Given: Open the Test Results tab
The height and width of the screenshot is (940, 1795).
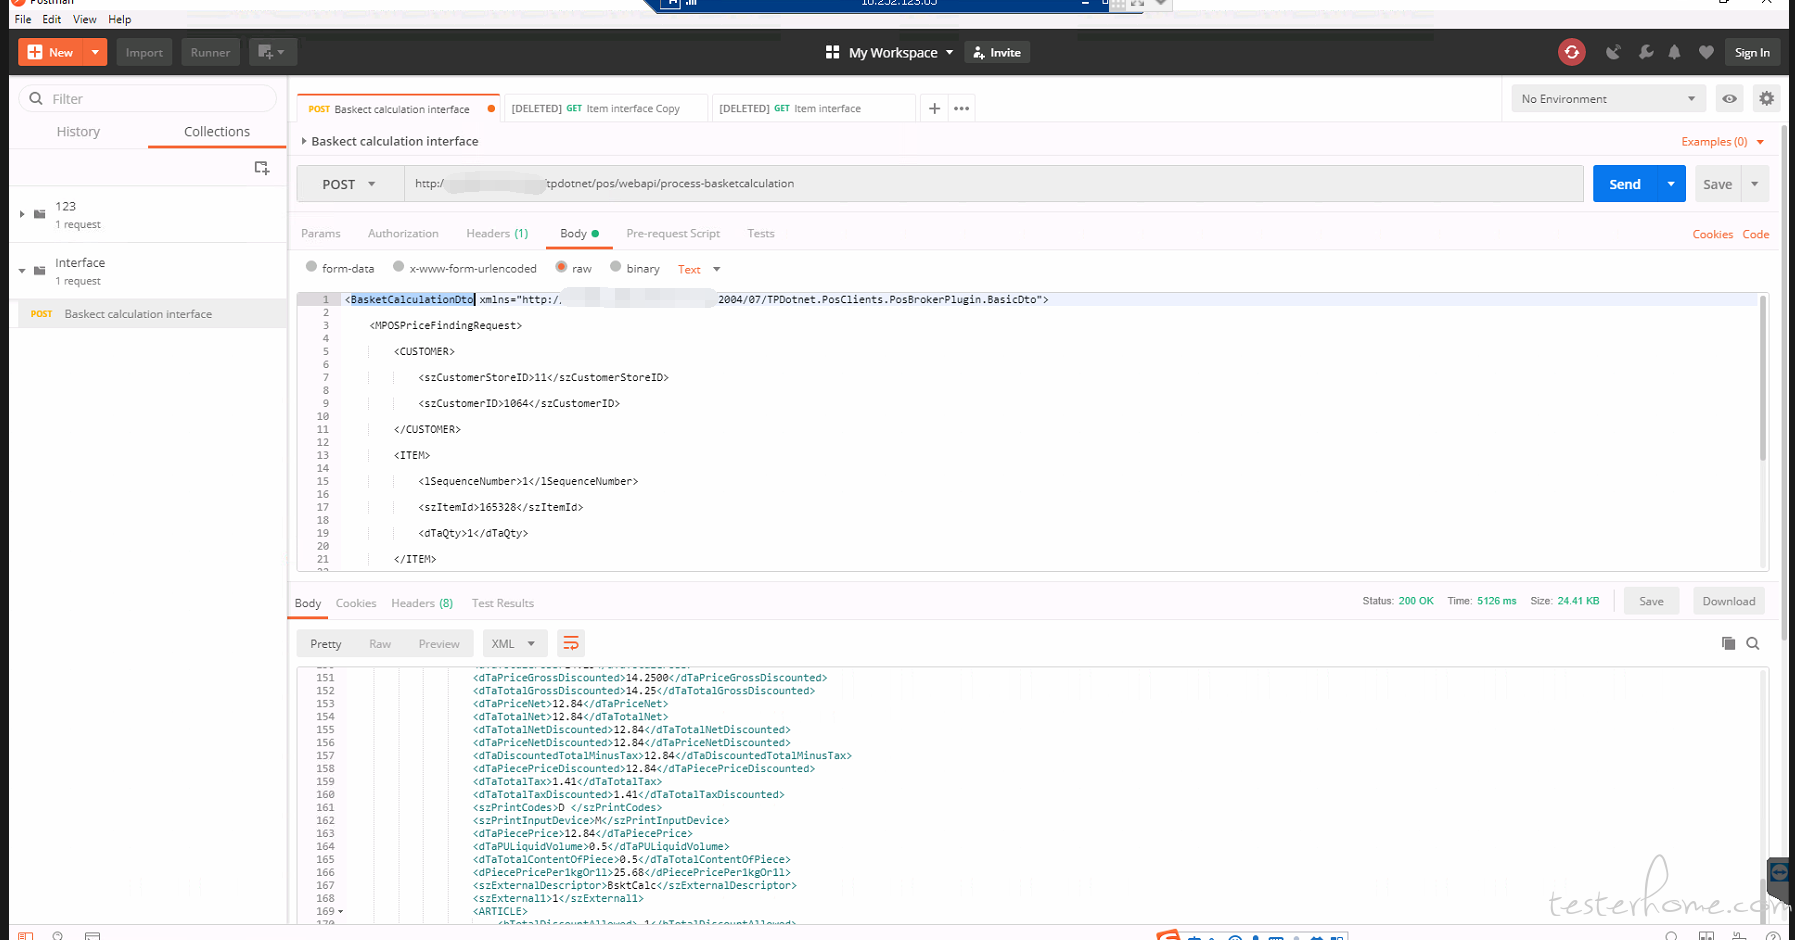Looking at the screenshot, I should 503,603.
